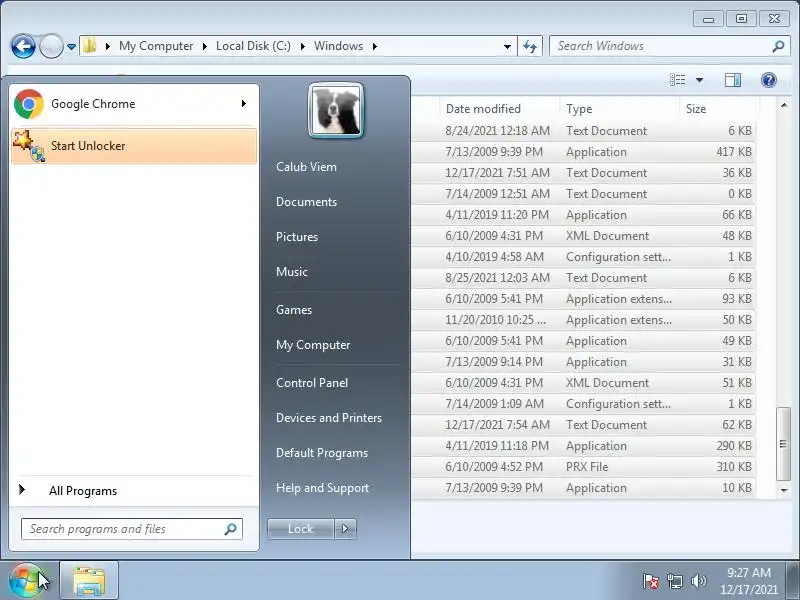Open Control Panel

point(312,383)
